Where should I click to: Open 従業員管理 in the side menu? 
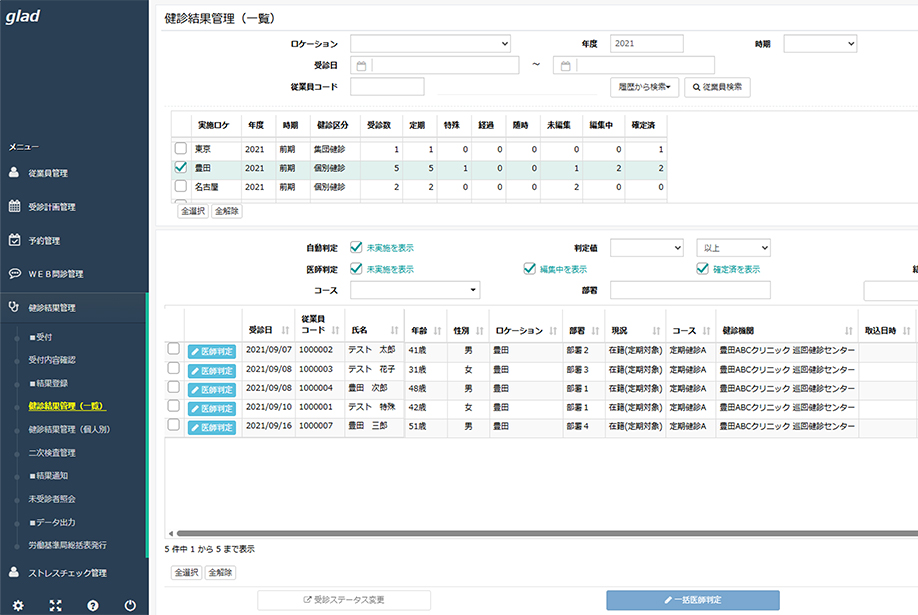click(48, 173)
